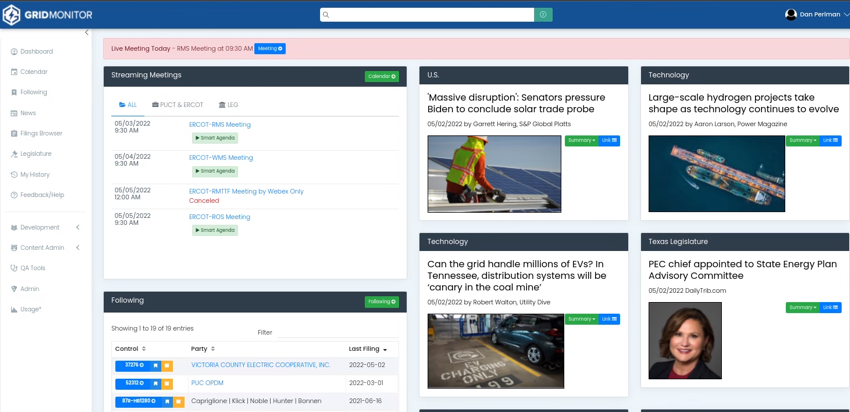The height and width of the screenshot is (412, 850).
Task: Open the EV charging parking thumbnail
Action: click(x=495, y=351)
